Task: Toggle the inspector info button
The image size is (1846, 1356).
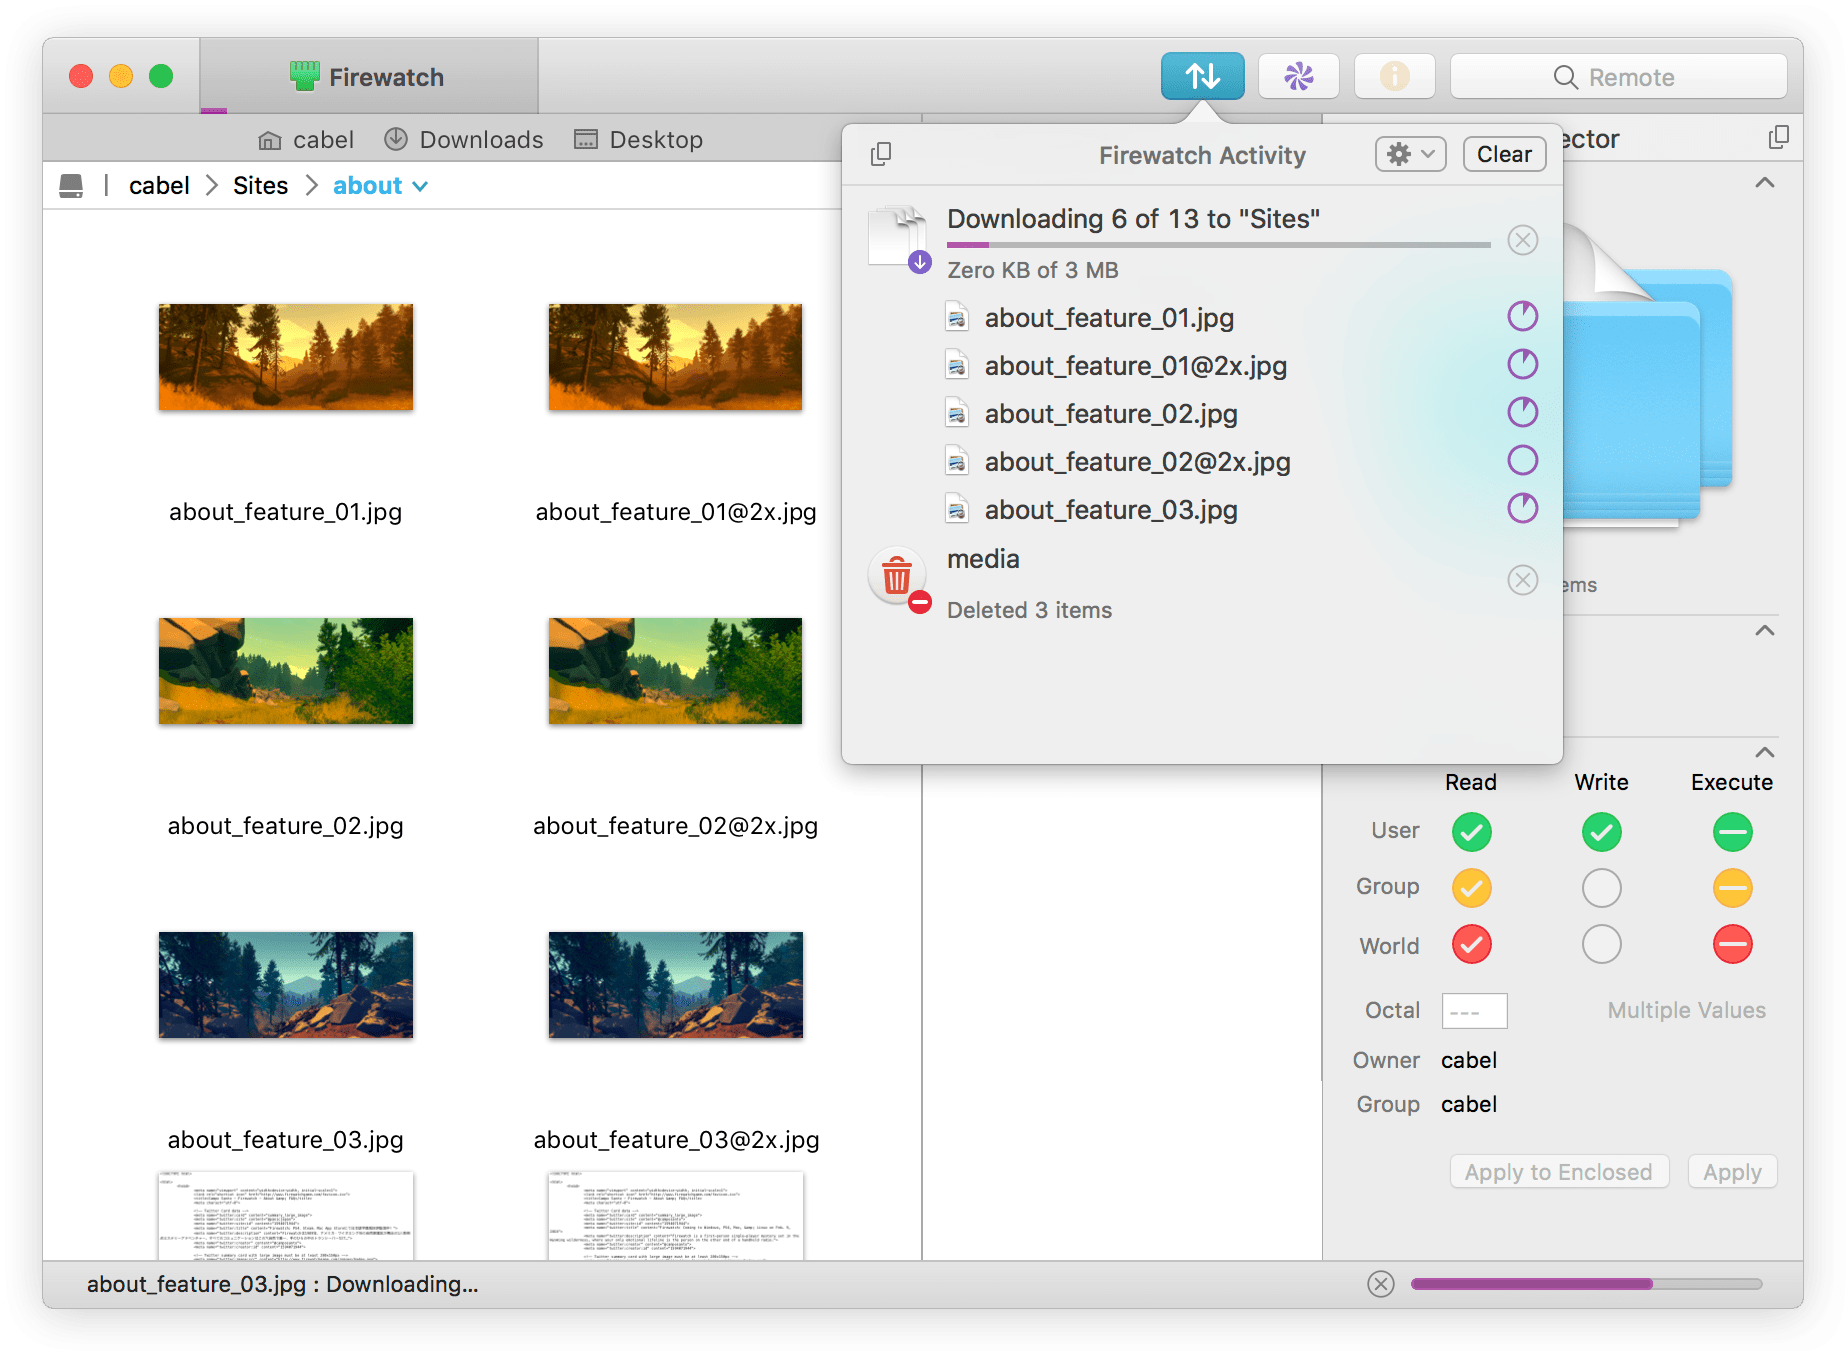Action: (1394, 76)
